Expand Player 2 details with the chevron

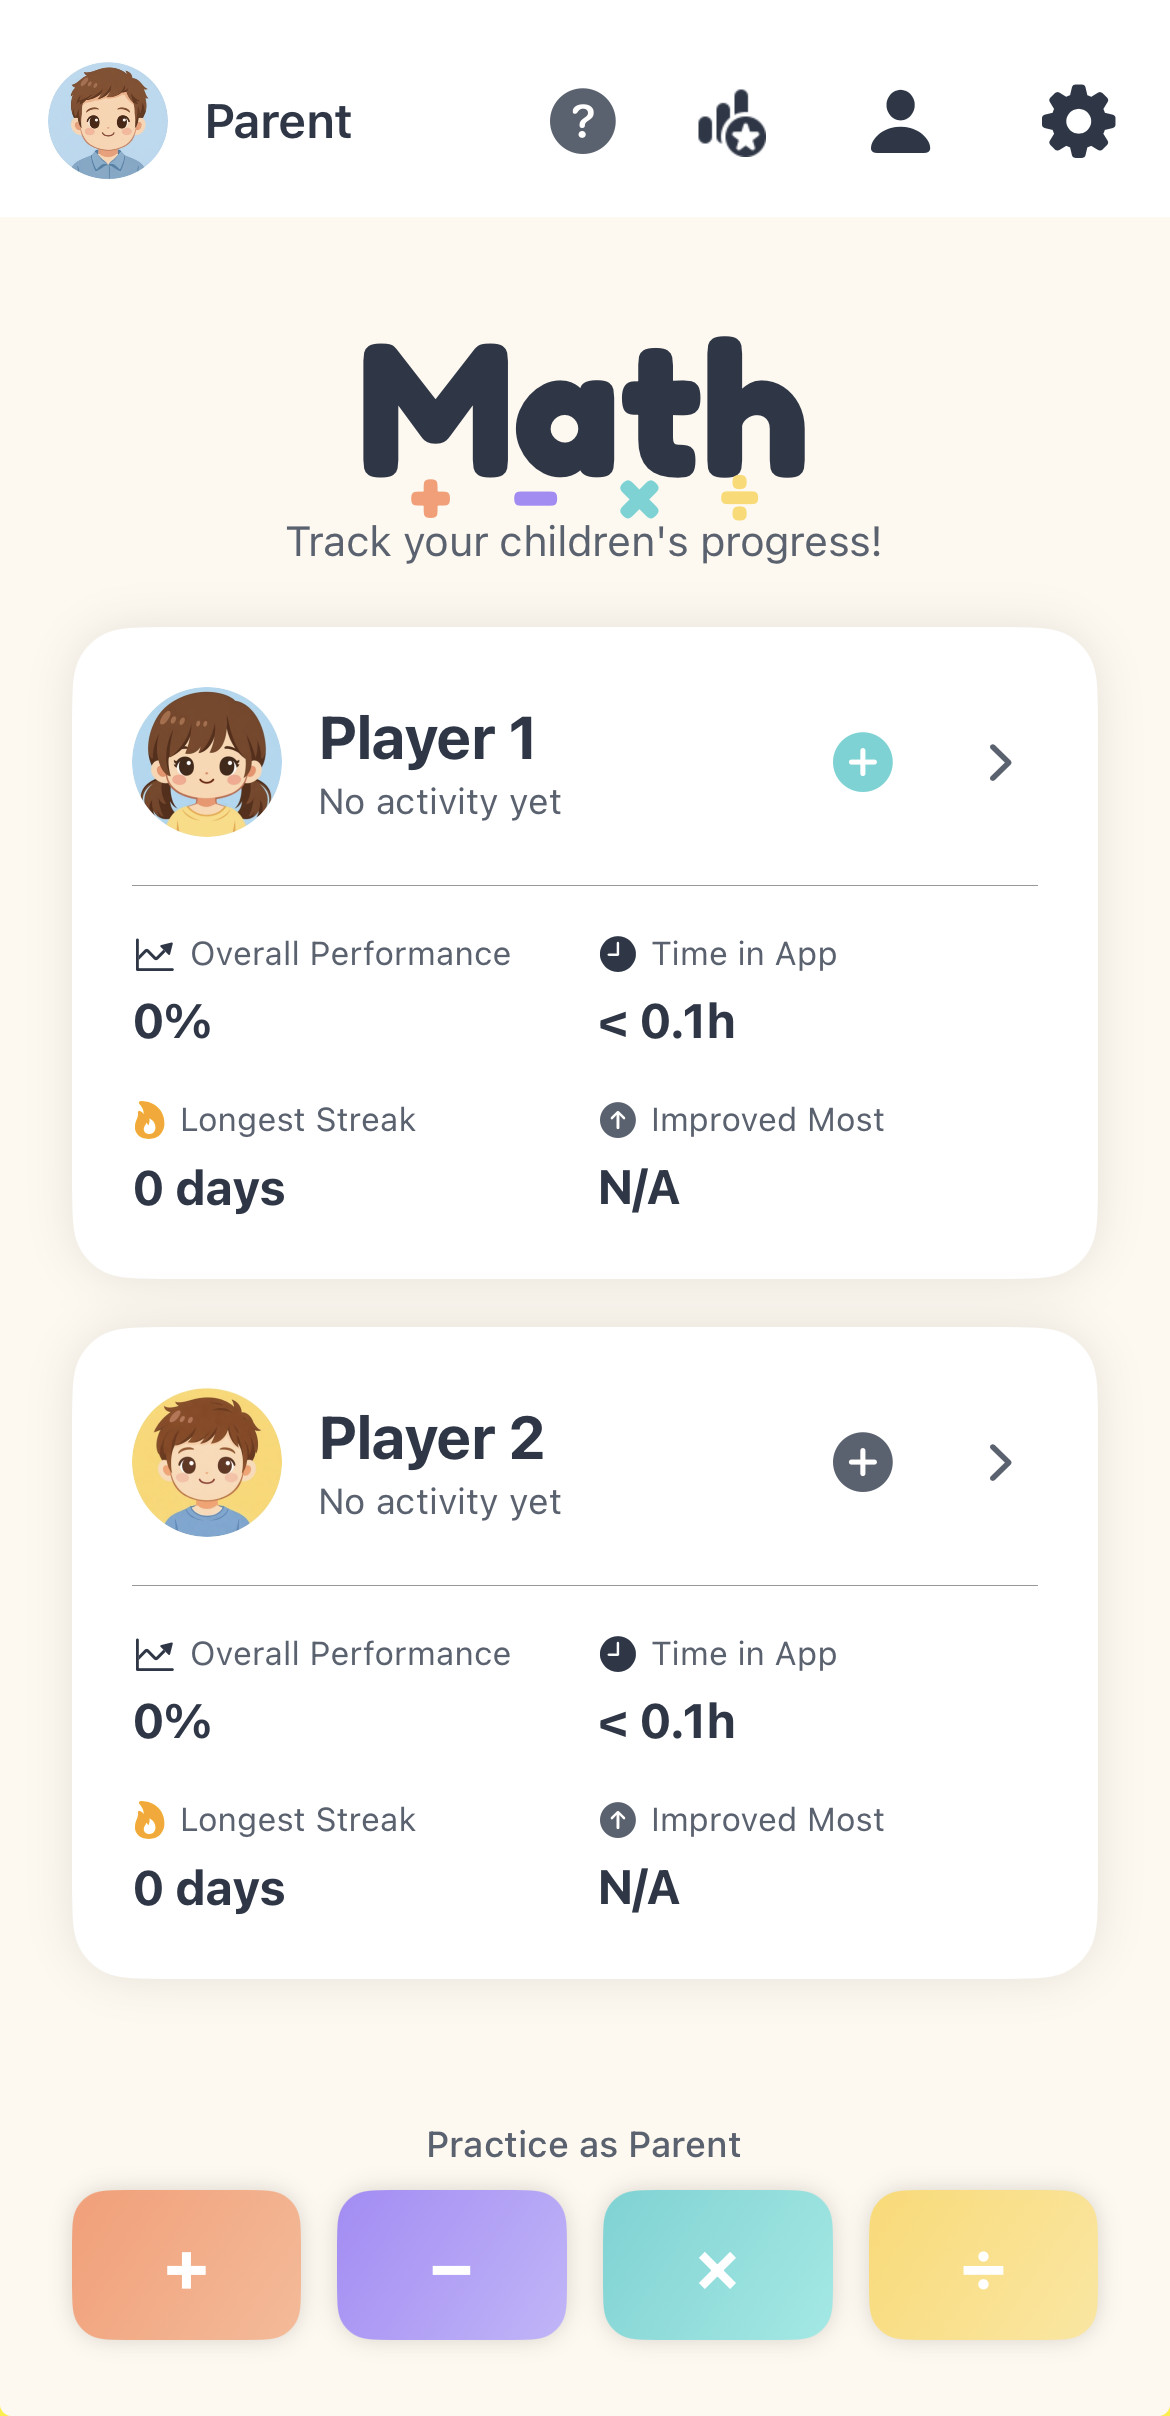click(999, 1462)
